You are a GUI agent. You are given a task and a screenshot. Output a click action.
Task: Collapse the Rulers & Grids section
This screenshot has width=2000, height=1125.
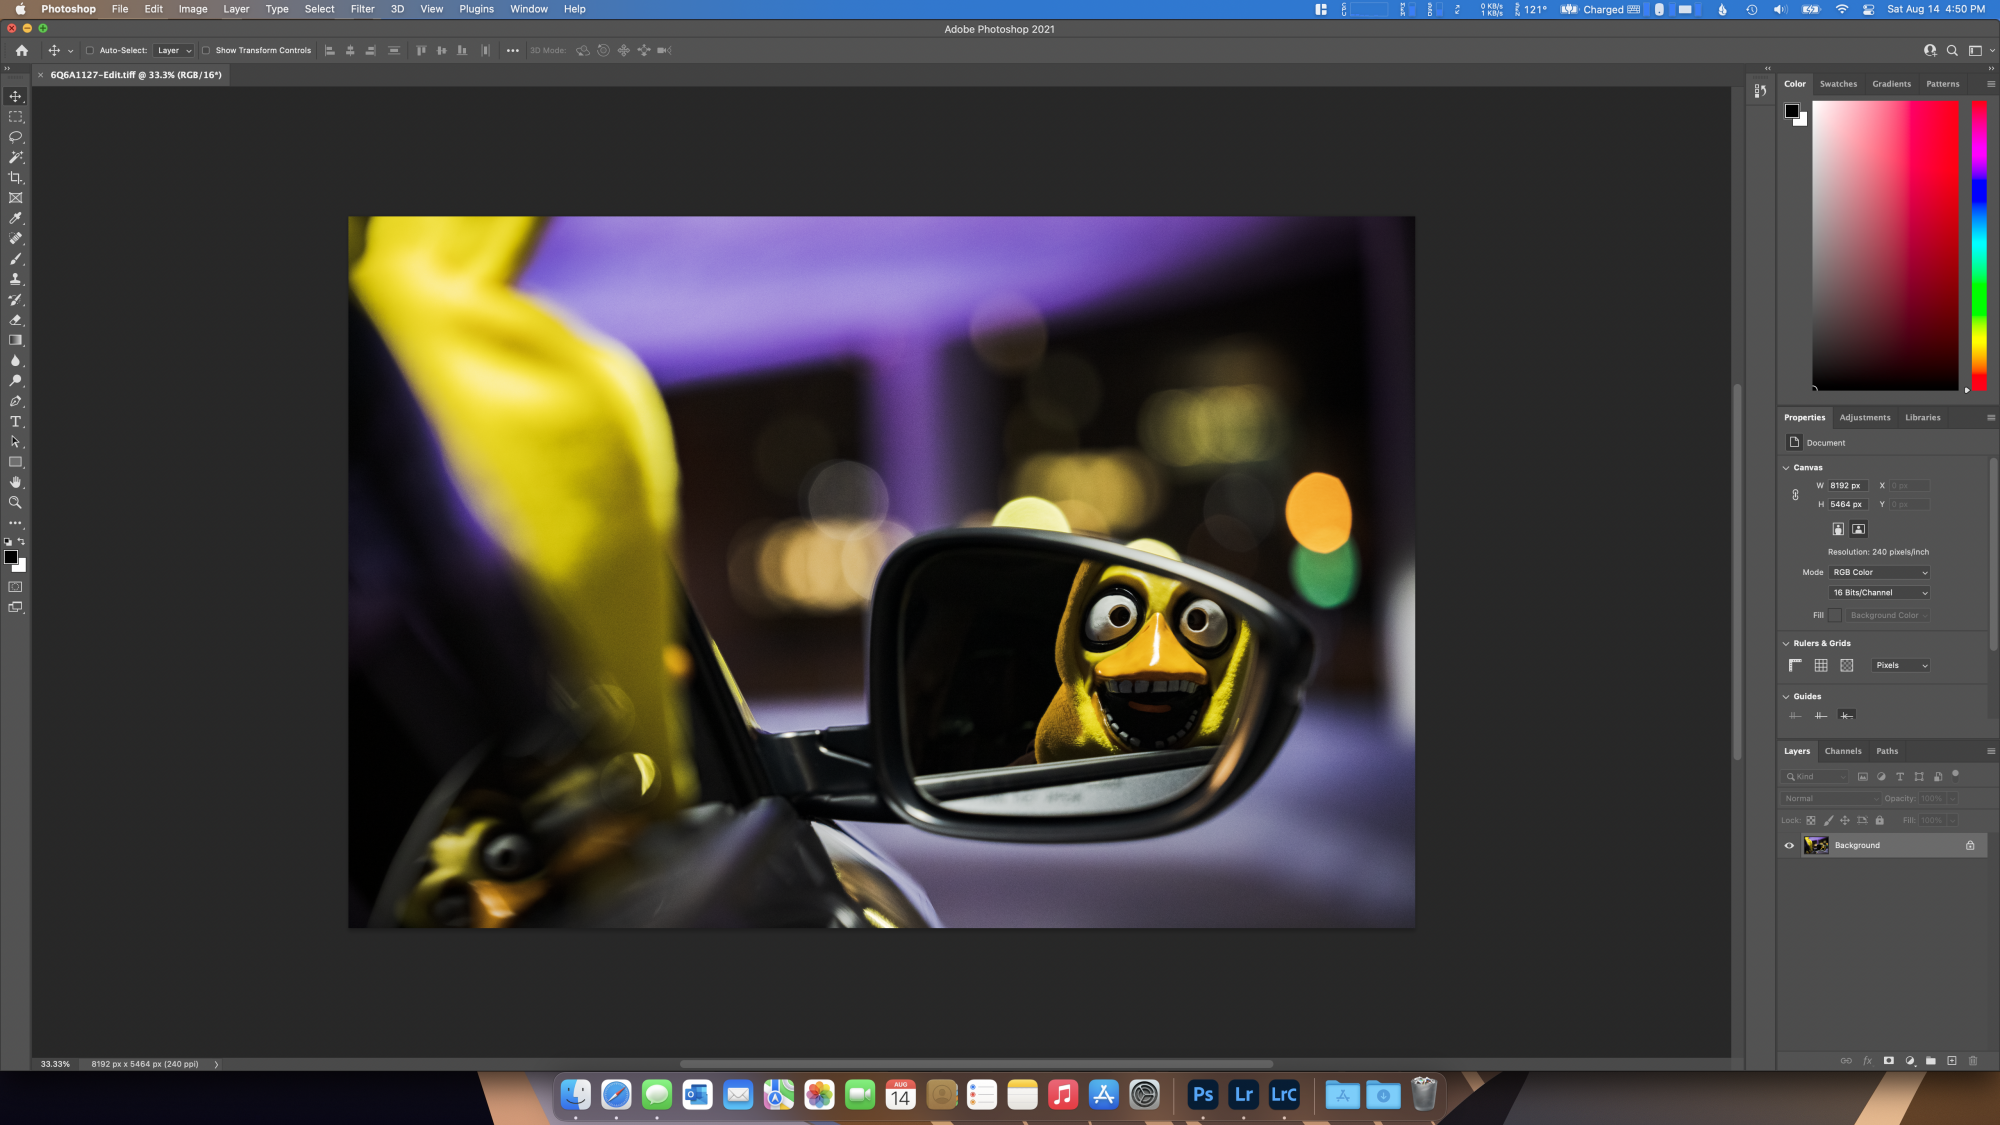[1787, 644]
